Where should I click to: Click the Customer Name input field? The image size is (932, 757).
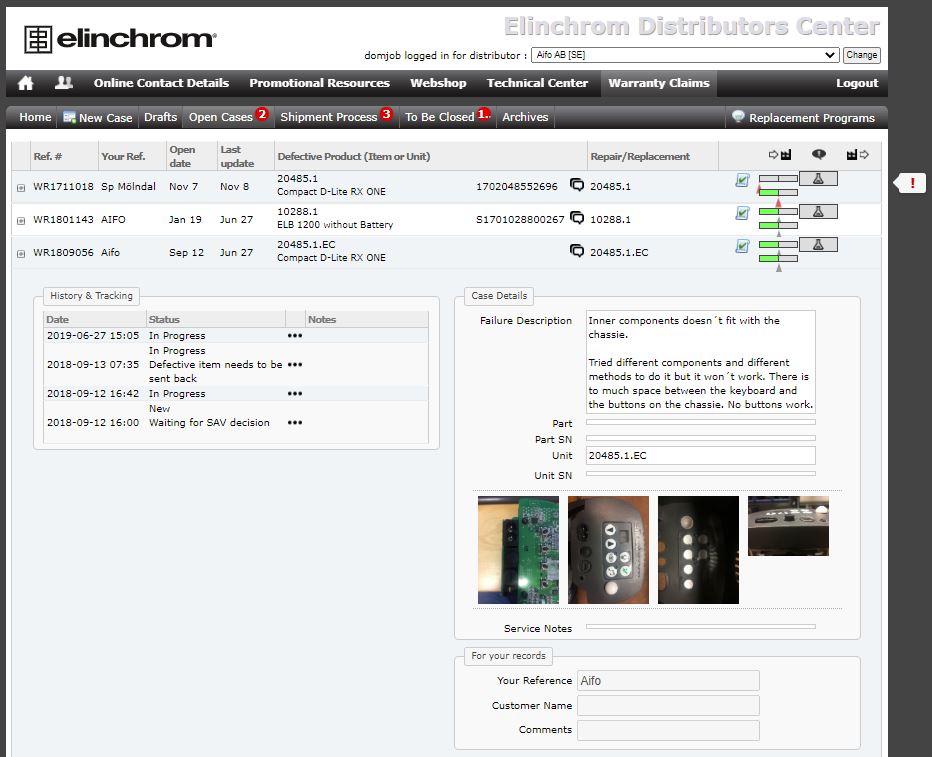[x=668, y=705]
